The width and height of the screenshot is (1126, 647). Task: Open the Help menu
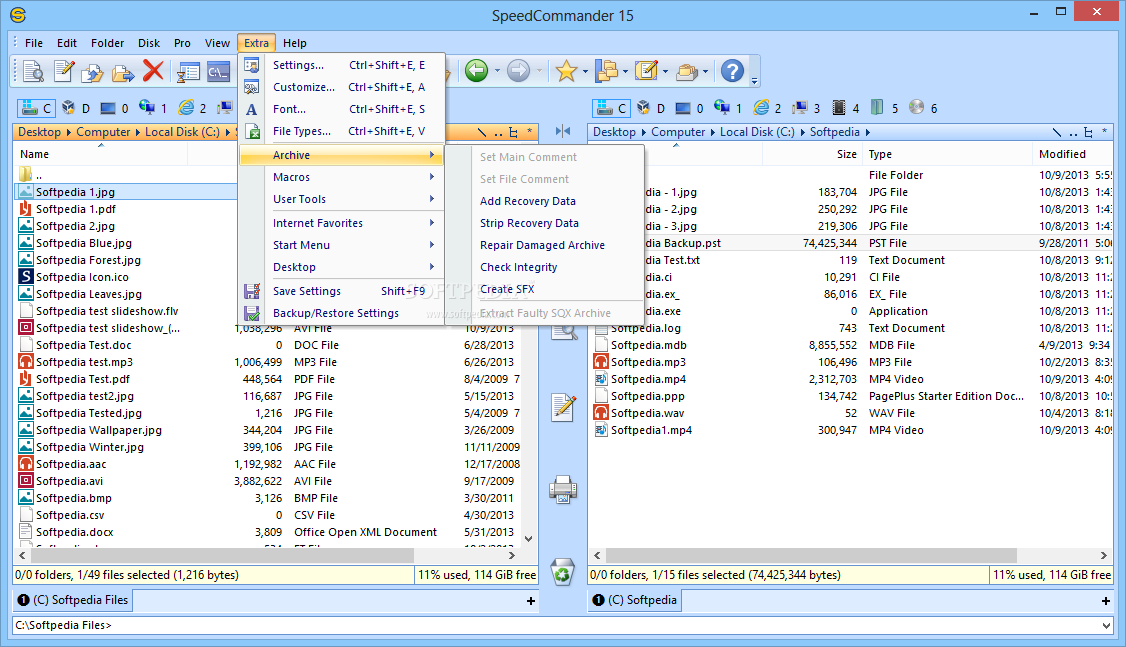[294, 43]
